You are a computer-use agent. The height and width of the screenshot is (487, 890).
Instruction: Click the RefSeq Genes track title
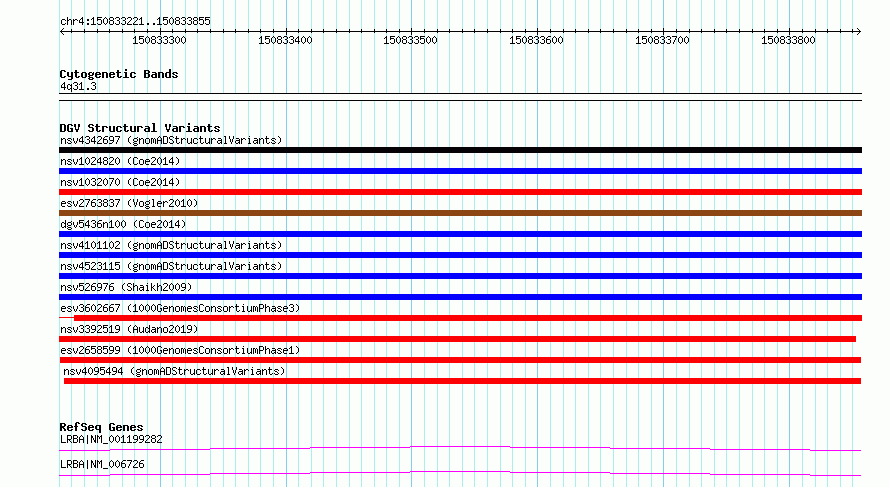pos(101,427)
